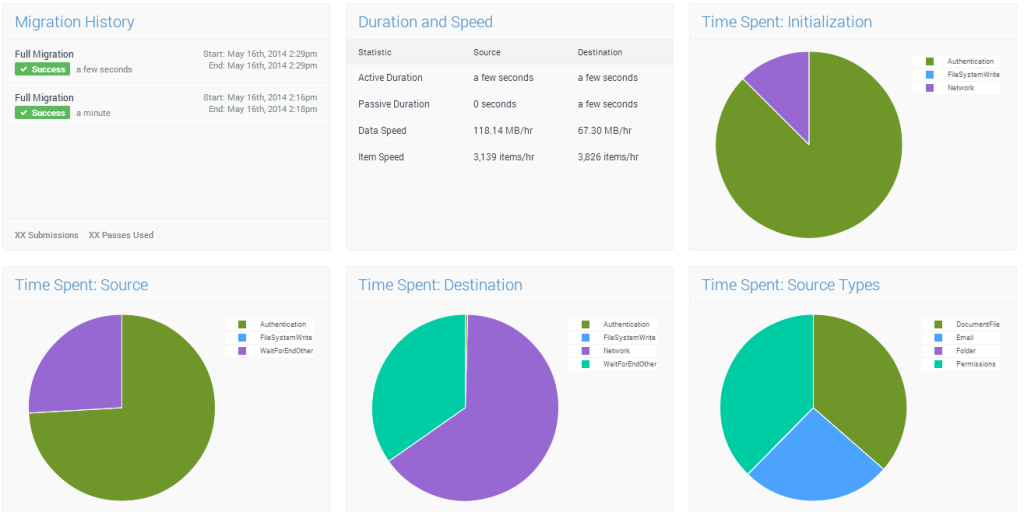This screenshot has height=512, width=1024.
Task: Toggle WaitForEndOther legend entry in Source chart
Action: [x=286, y=351]
